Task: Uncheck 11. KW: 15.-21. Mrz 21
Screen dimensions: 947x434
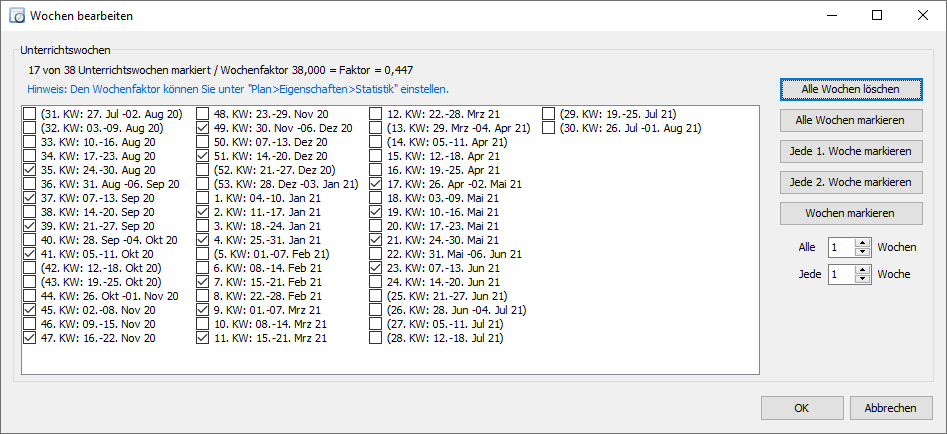Action: tap(203, 339)
